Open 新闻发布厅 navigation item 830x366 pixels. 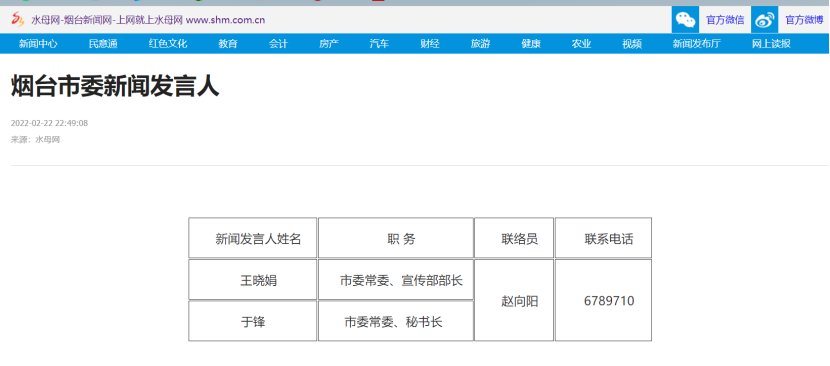click(x=697, y=44)
